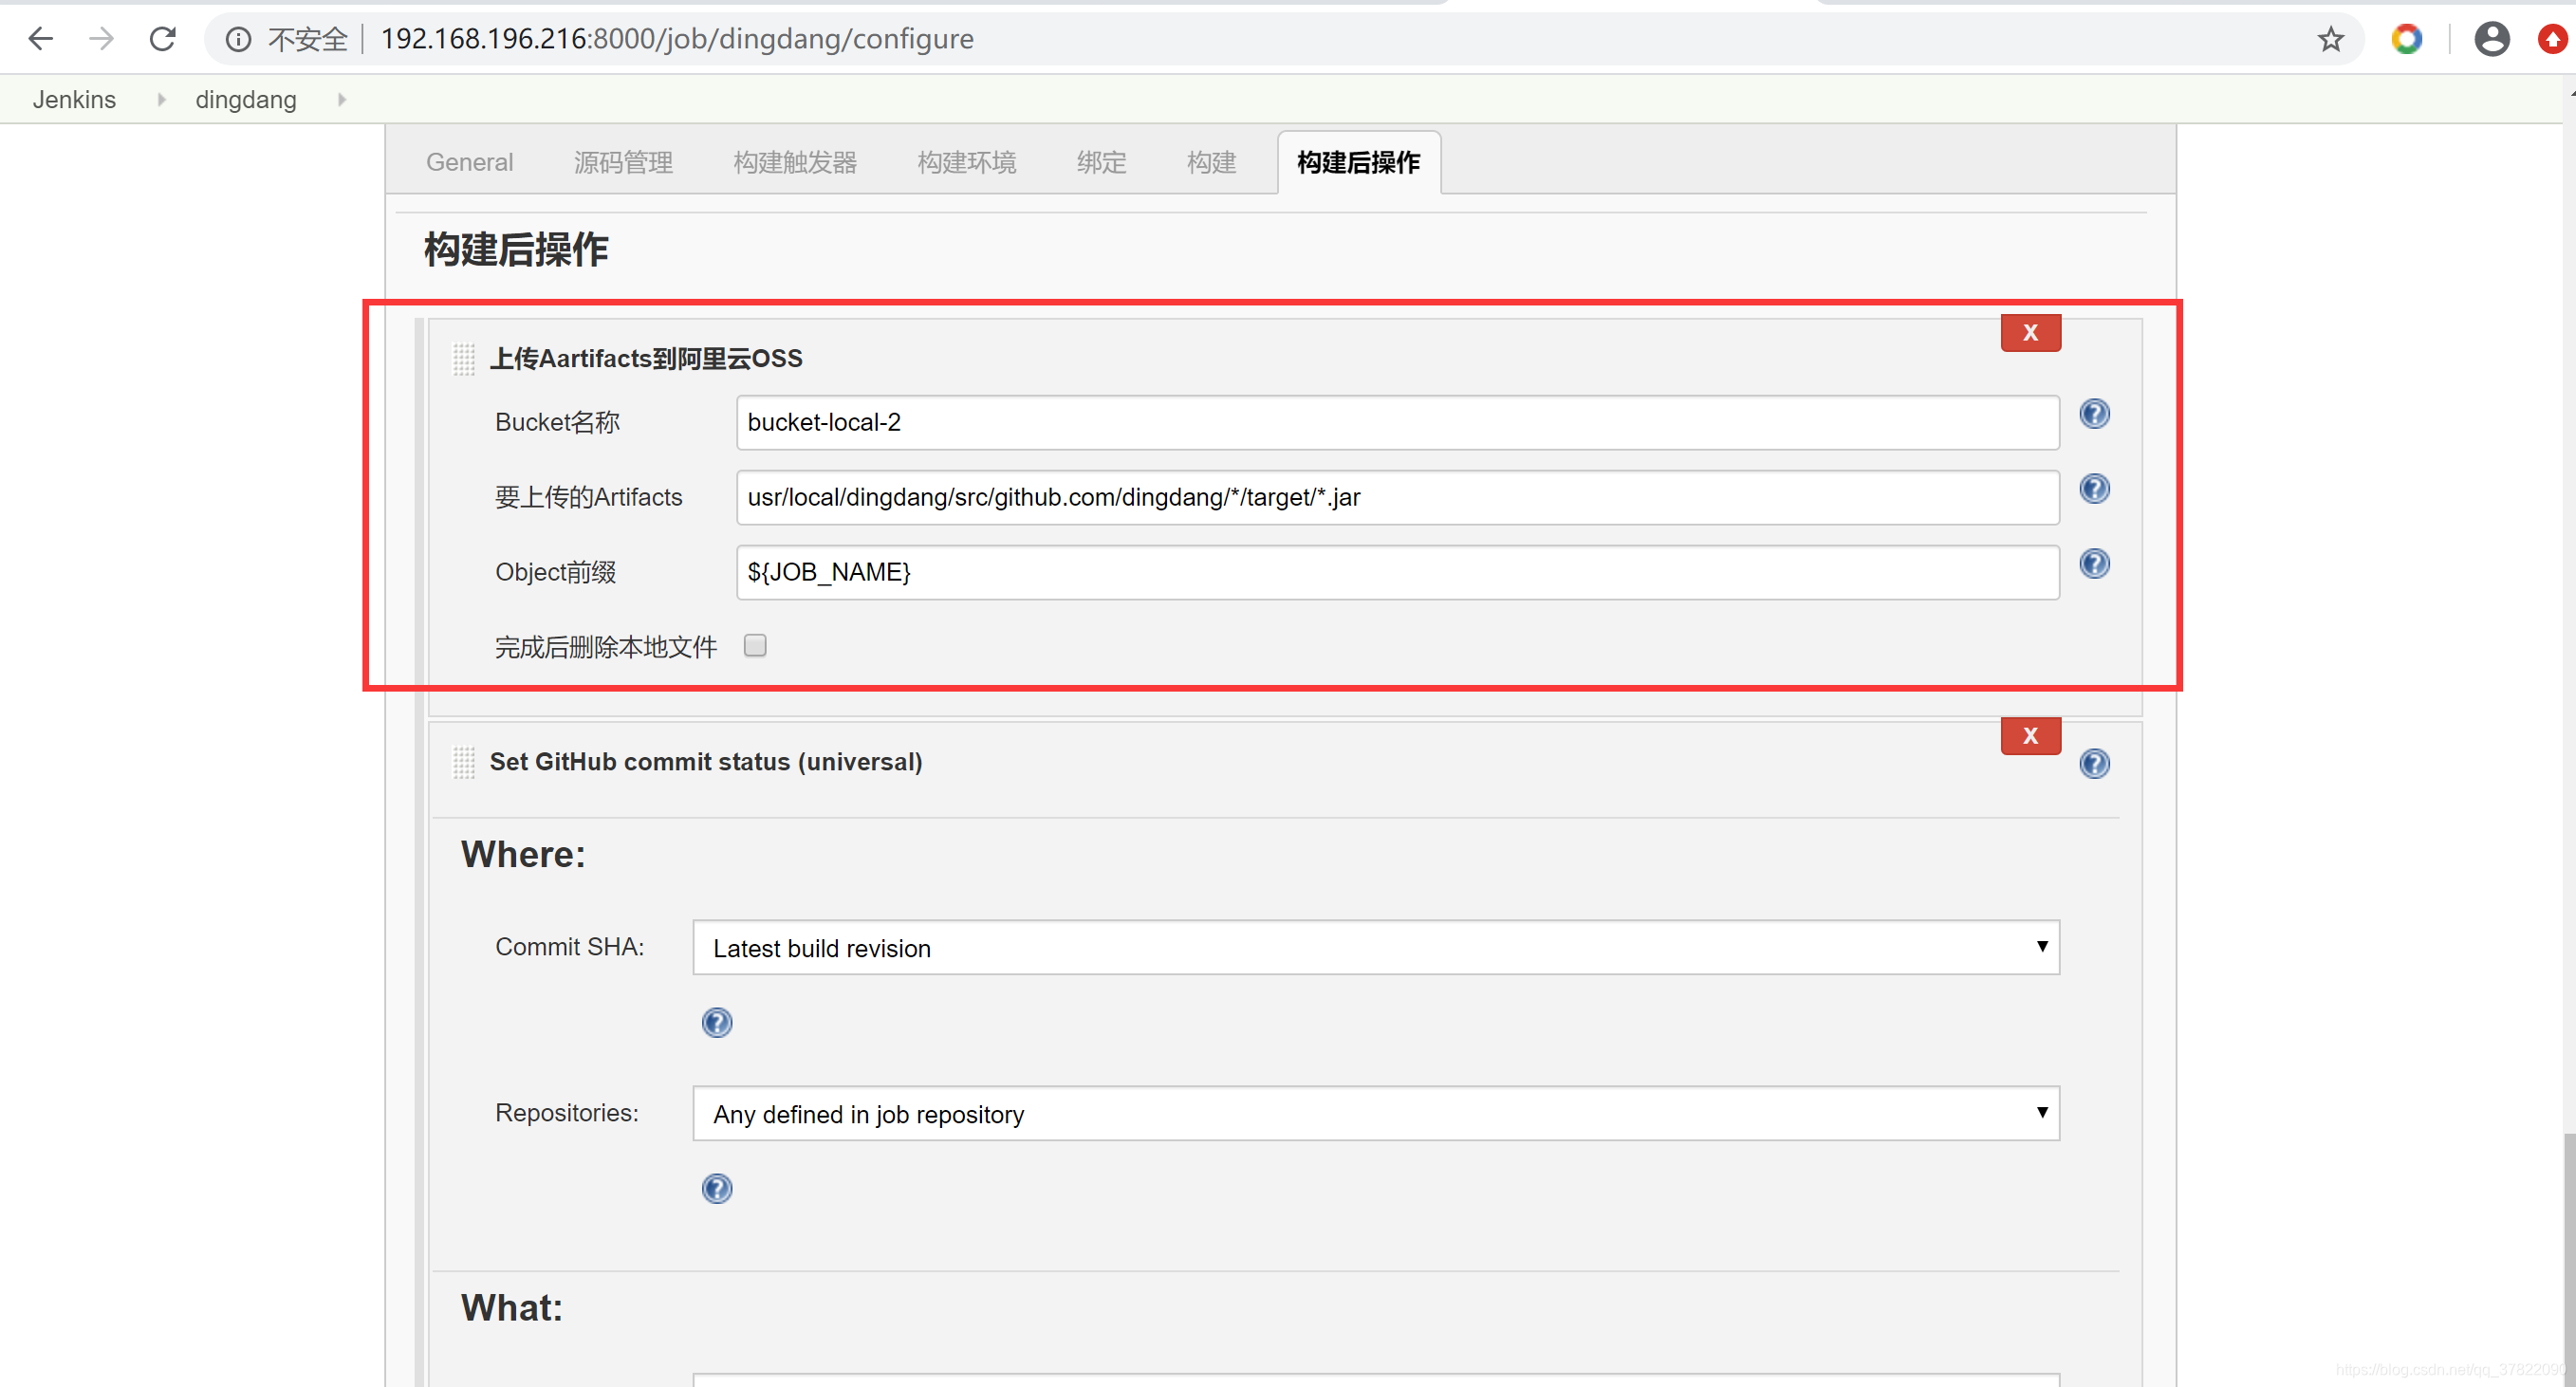Image resolution: width=2576 pixels, height=1387 pixels.
Task: Open the Repositories dropdown
Action: click(1376, 1113)
